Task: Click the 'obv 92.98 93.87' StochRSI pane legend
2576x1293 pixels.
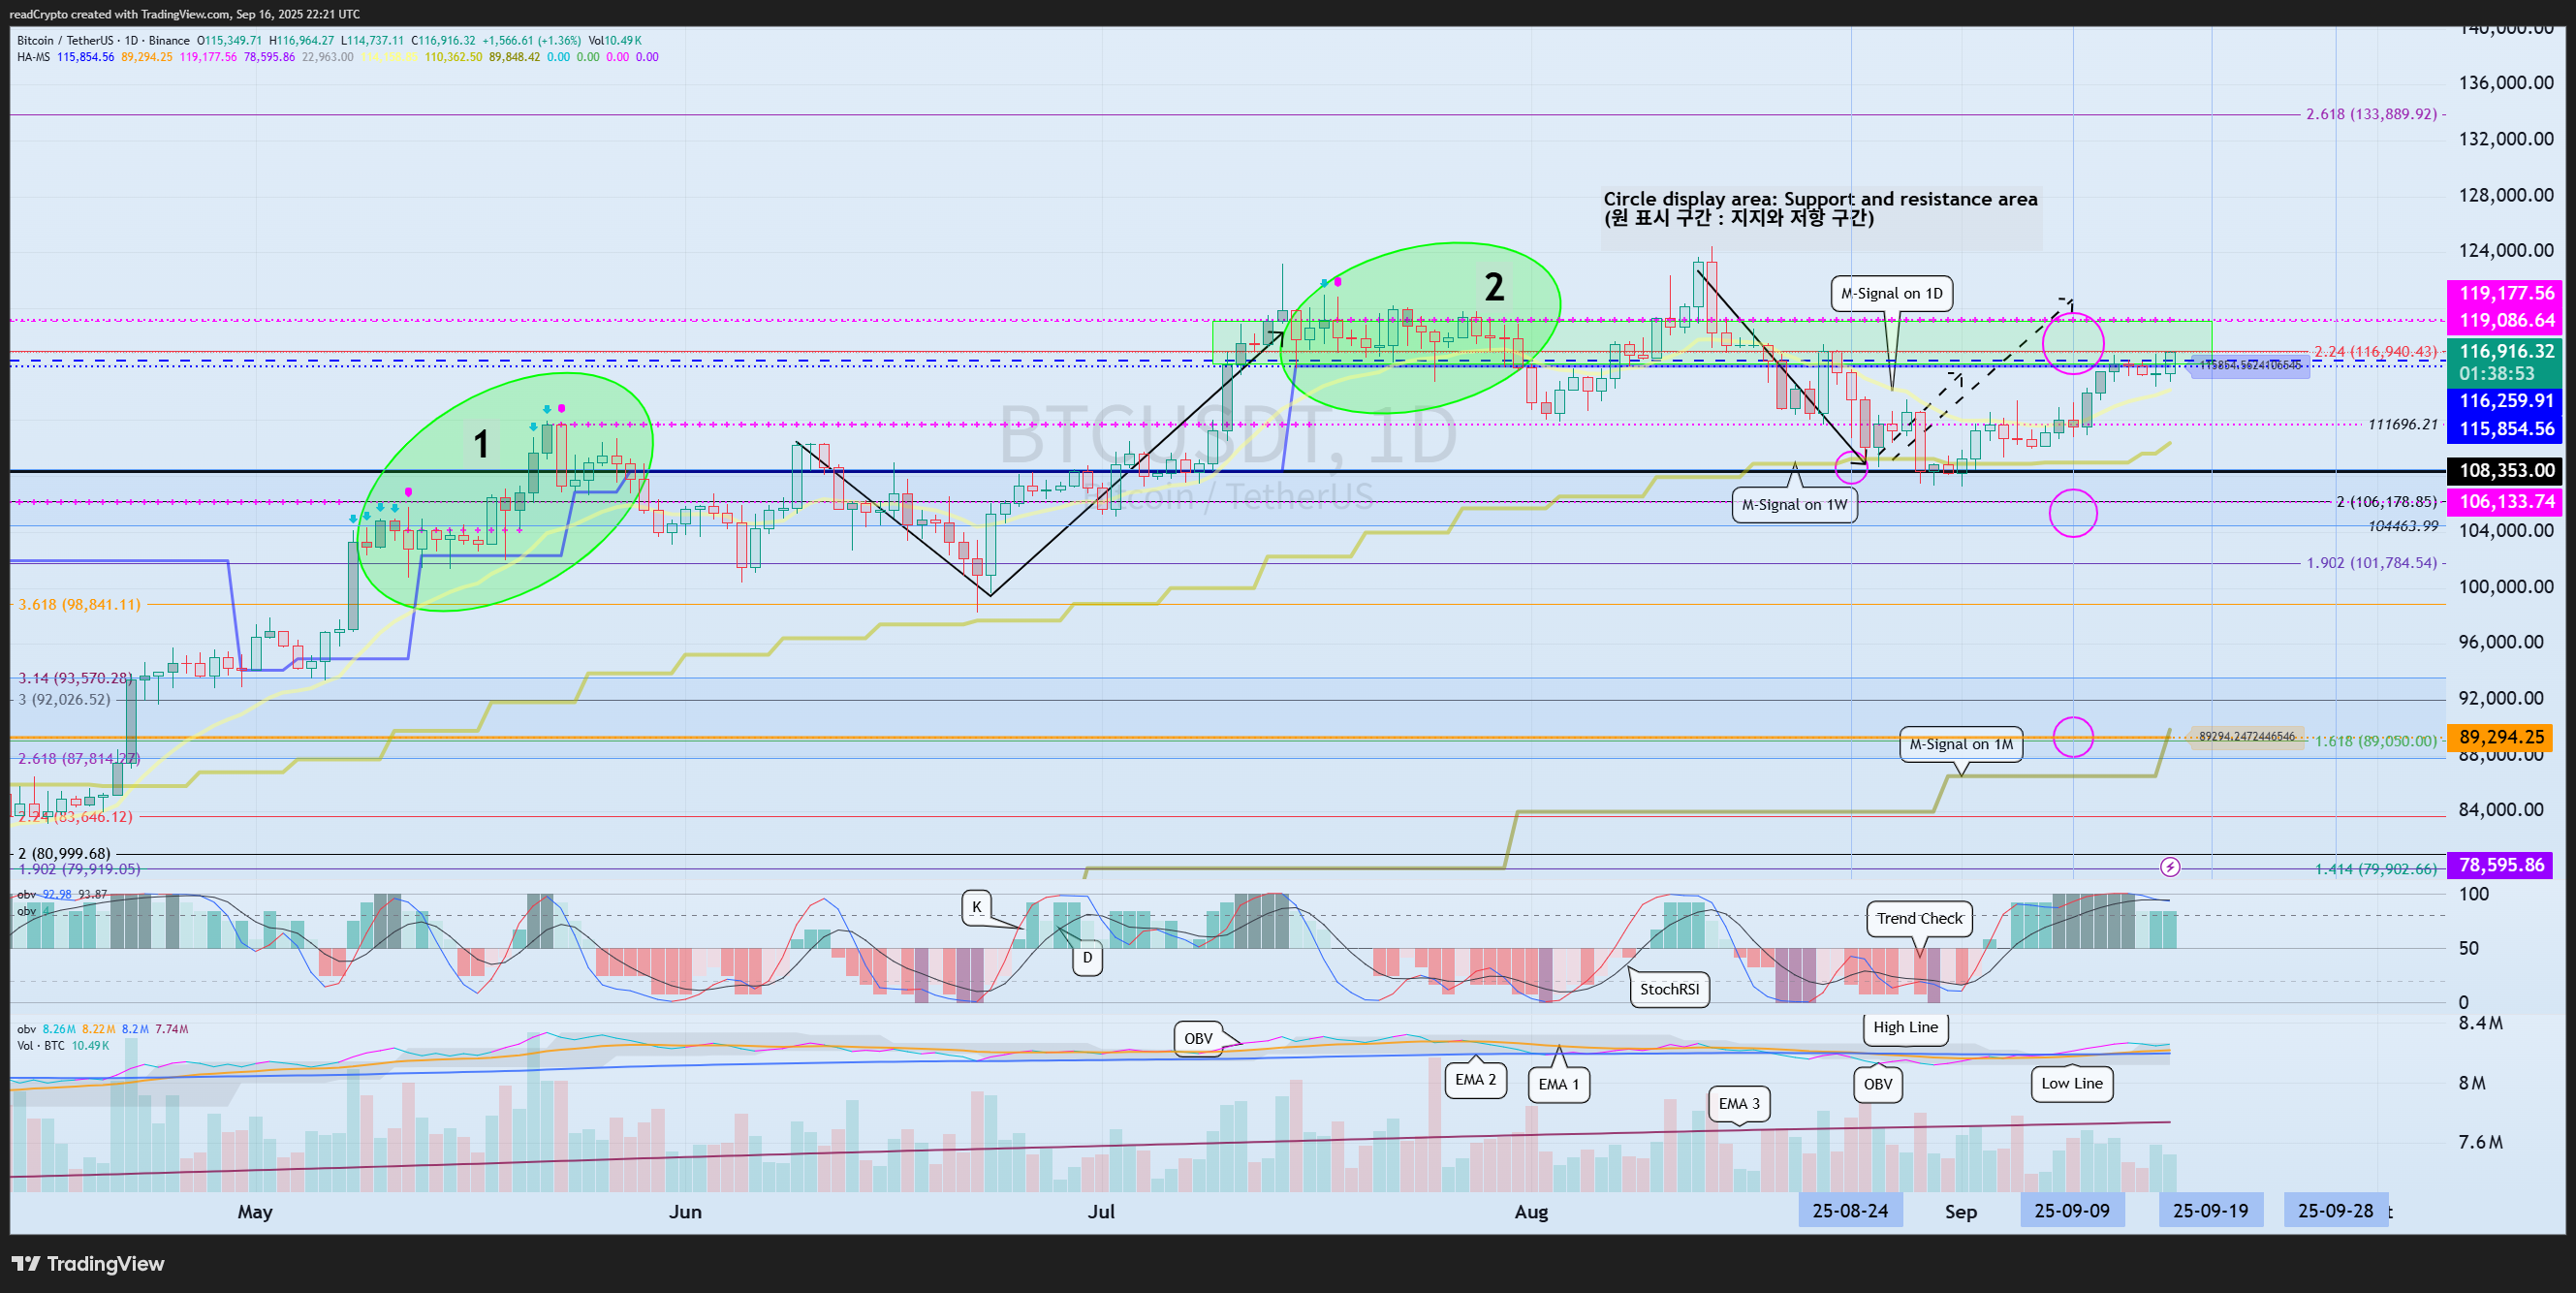Action: click(62, 894)
